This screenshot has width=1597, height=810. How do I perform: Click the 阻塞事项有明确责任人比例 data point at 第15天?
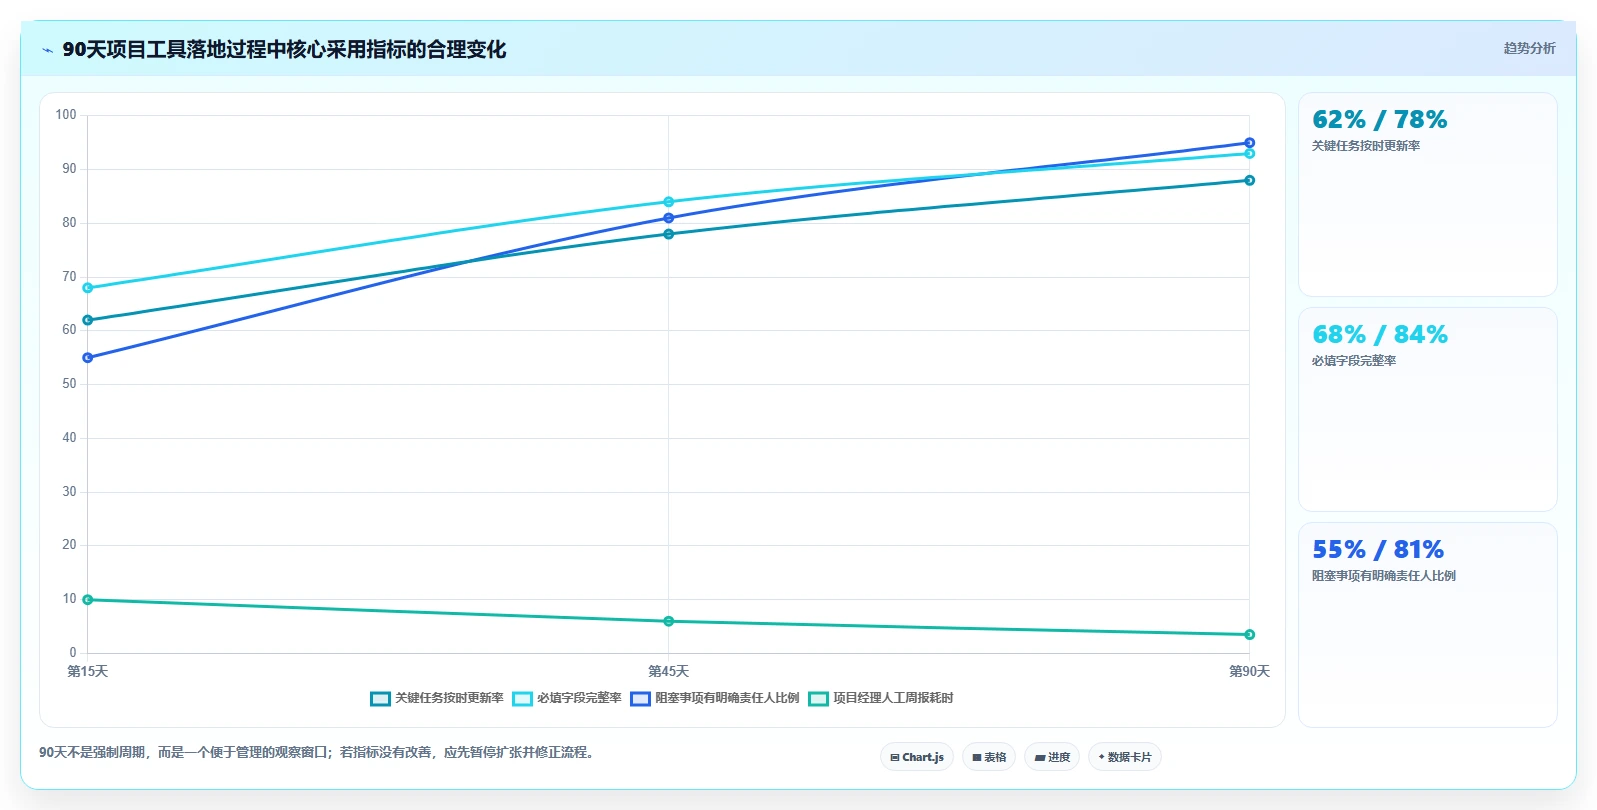pyautogui.click(x=88, y=357)
